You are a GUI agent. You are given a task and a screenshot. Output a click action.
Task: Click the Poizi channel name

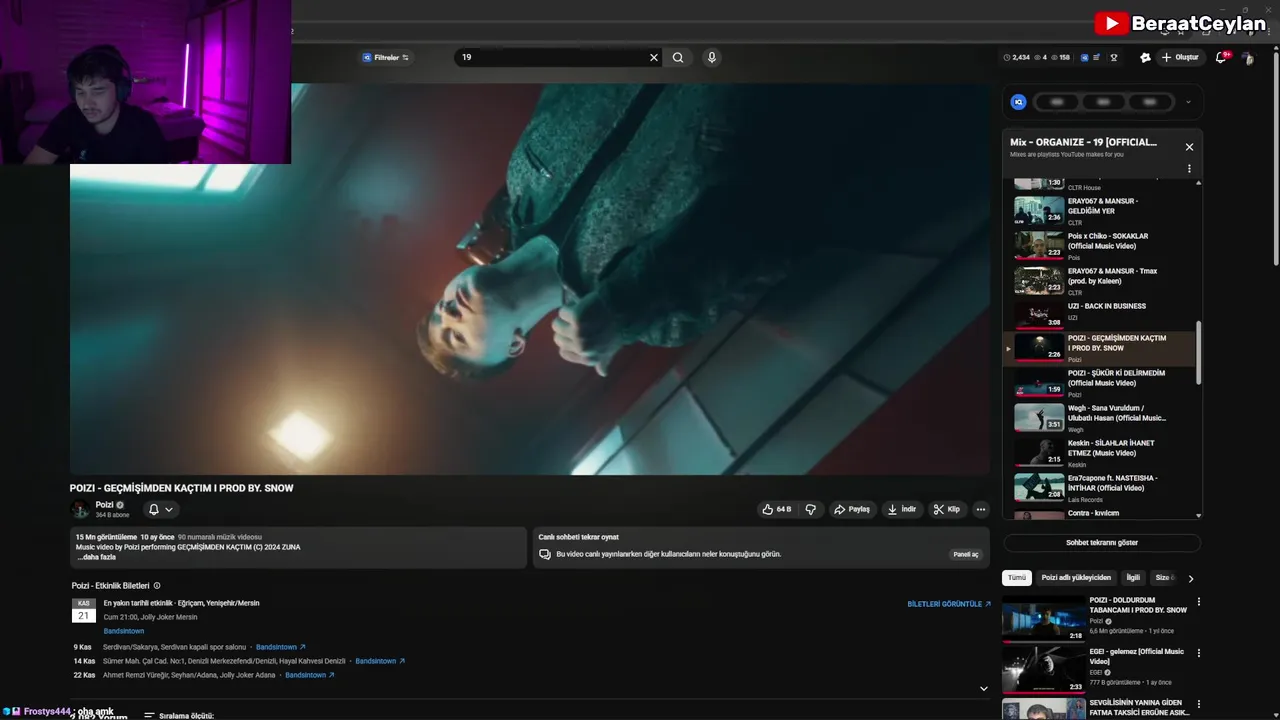point(104,505)
